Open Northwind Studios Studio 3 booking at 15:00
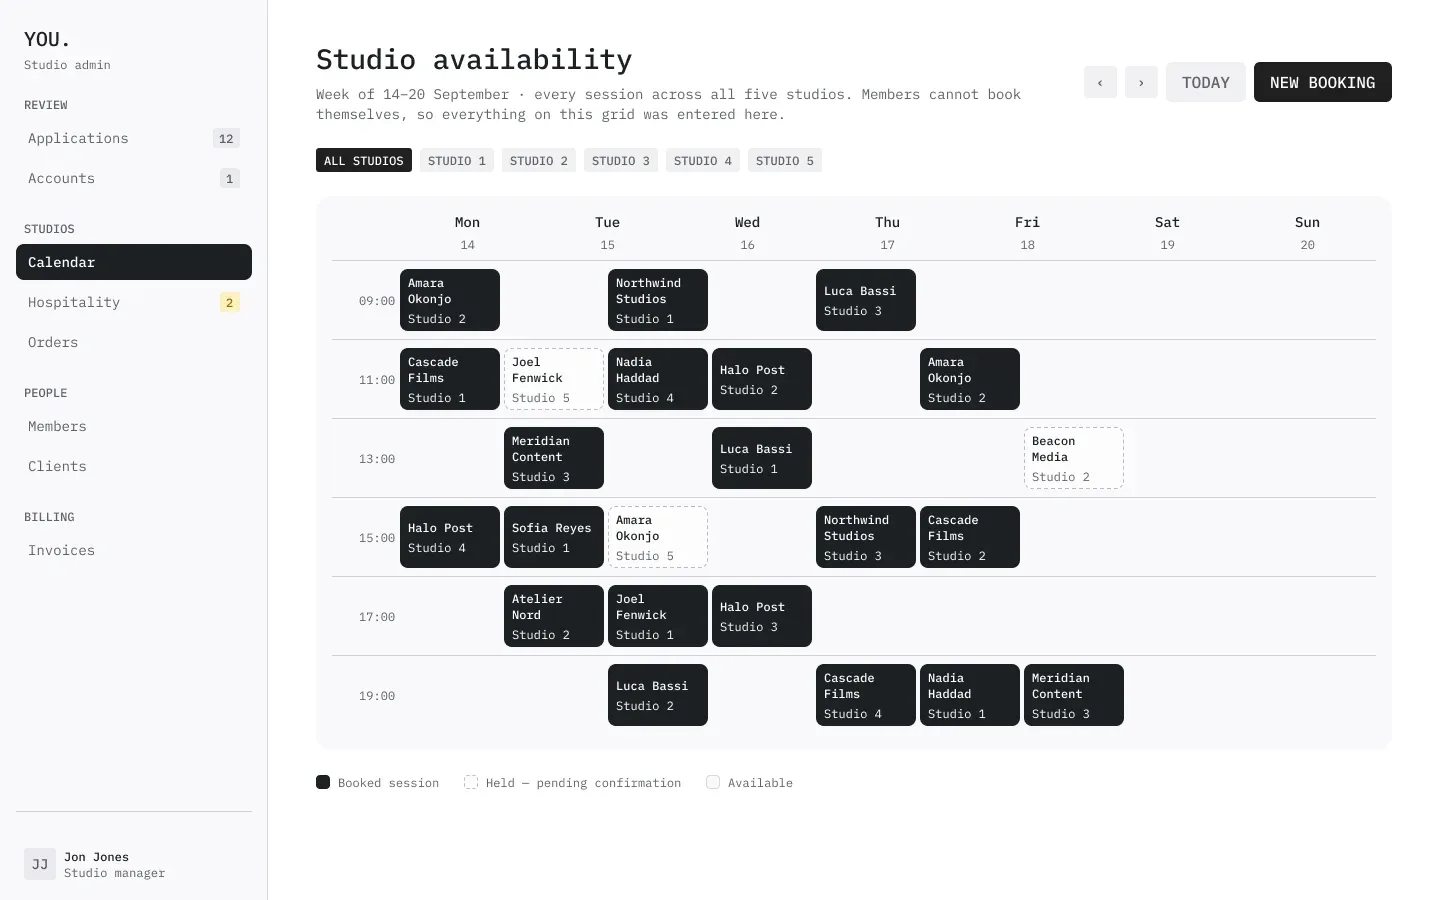This screenshot has height=900, width=1440. [866, 537]
